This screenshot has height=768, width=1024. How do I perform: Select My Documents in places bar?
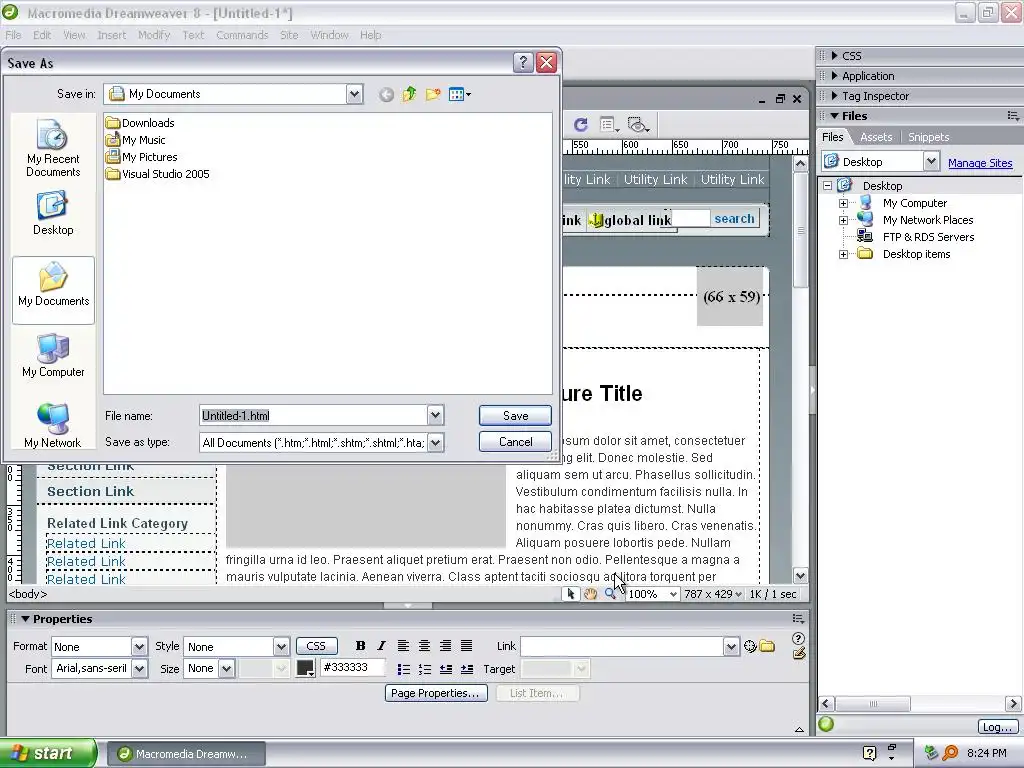[x=54, y=290]
